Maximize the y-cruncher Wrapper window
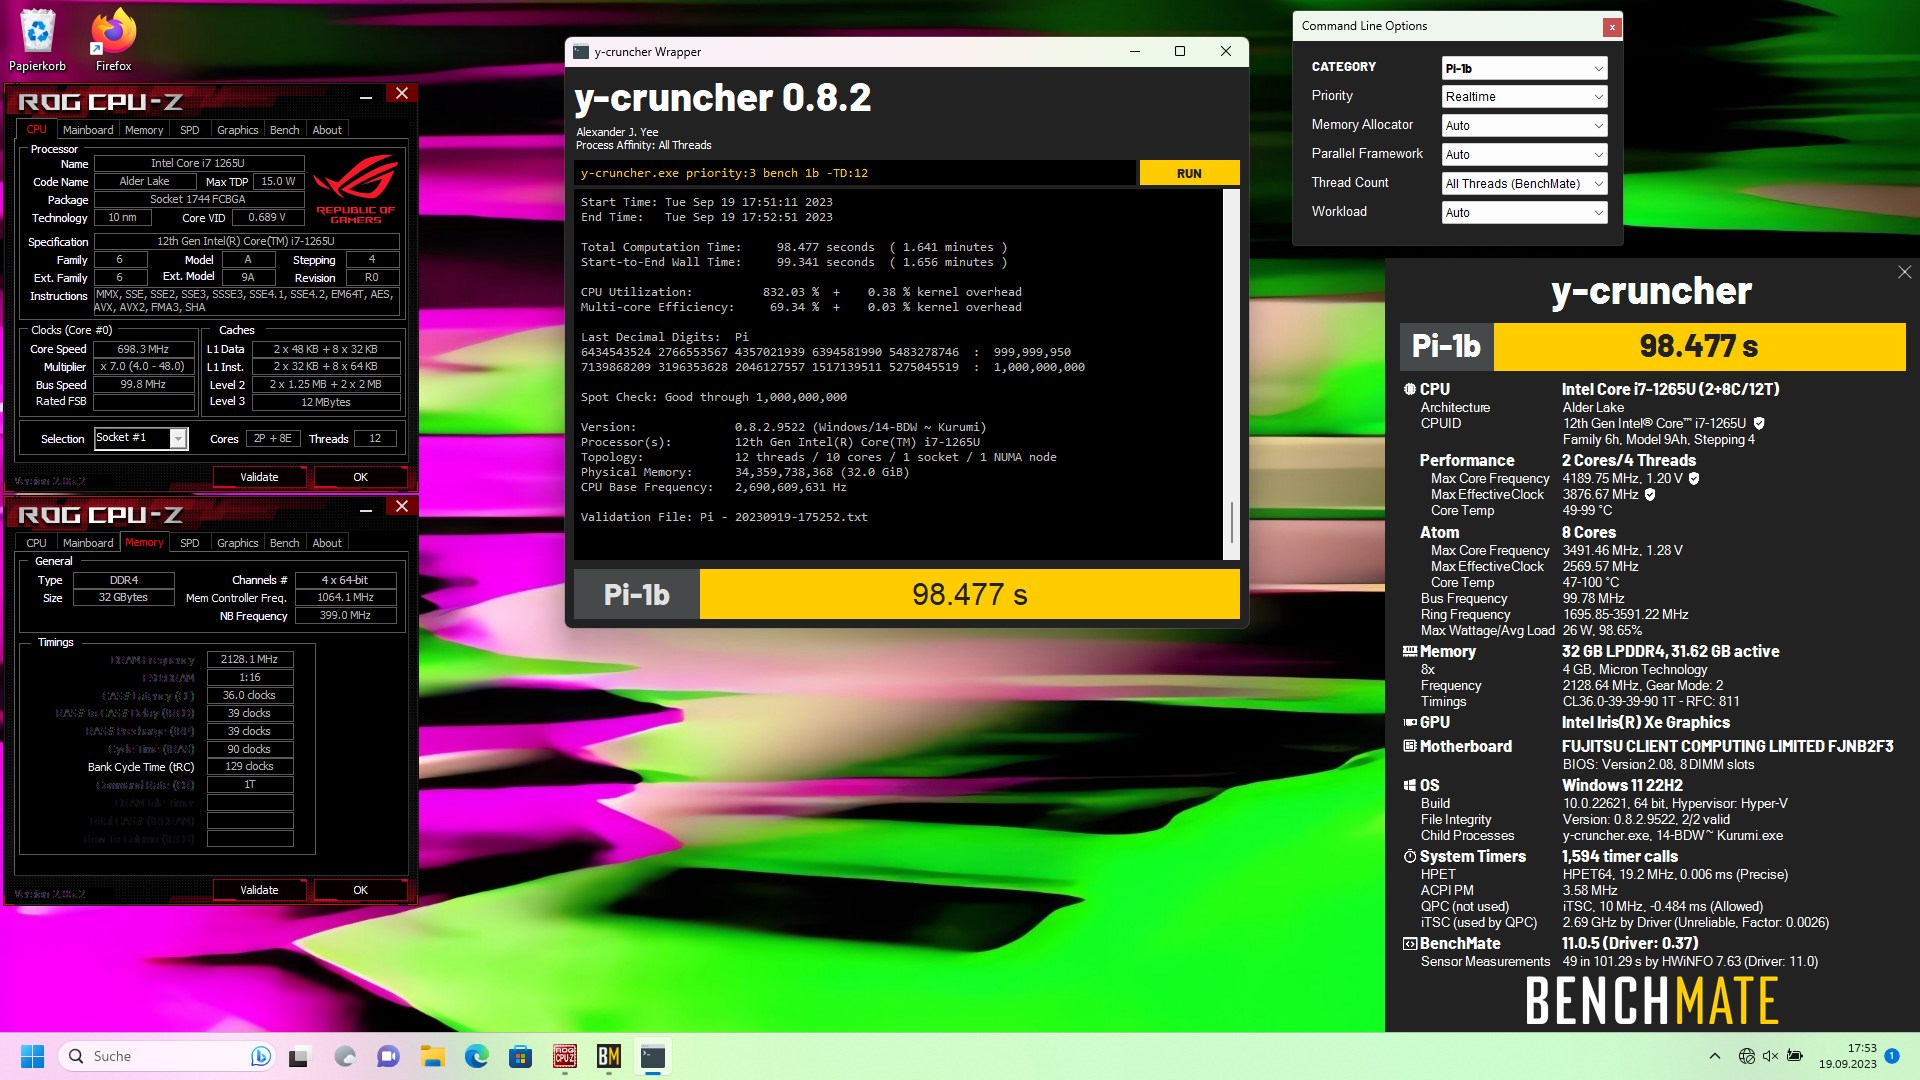Viewport: 1920px width, 1080px height. [1180, 51]
